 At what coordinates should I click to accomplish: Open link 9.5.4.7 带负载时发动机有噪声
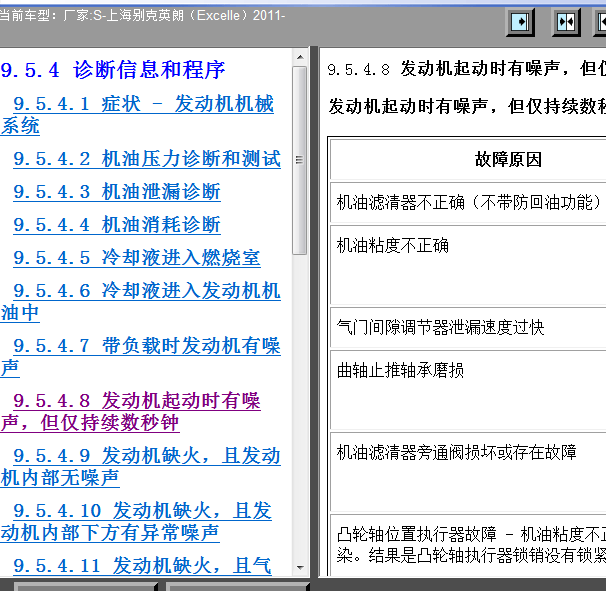click(141, 356)
